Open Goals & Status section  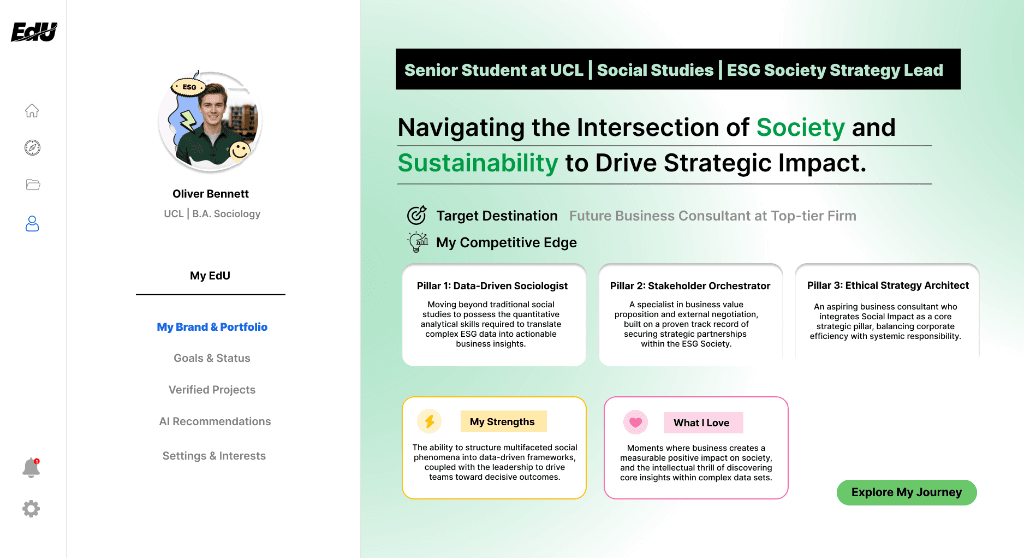(212, 358)
